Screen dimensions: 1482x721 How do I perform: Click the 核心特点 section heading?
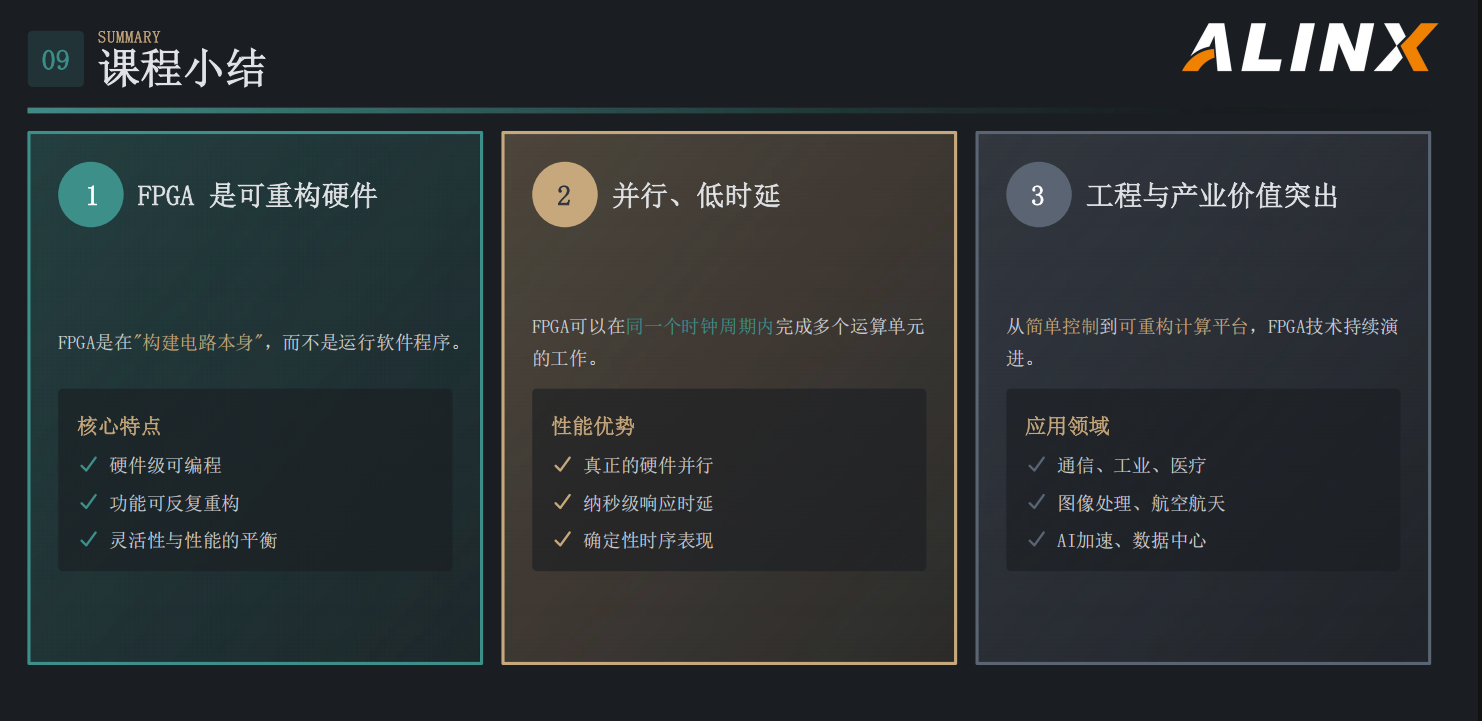pyautogui.click(x=119, y=426)
